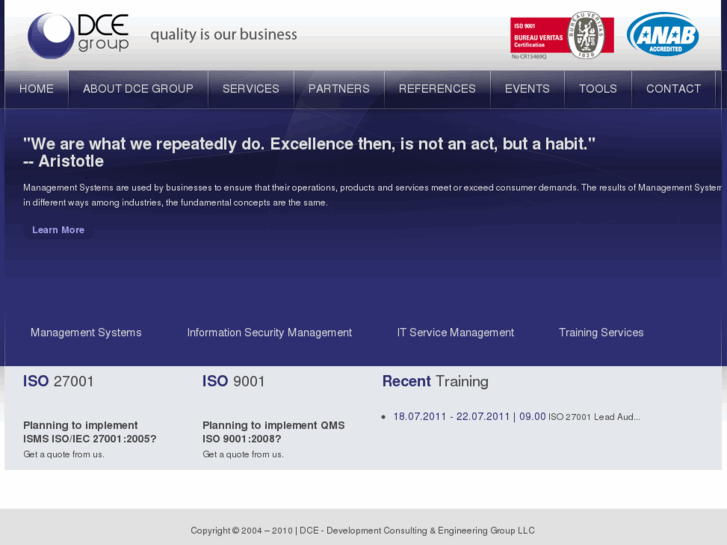
Task: Click 'Planning to implement QMS ISO 9001:2008?' text
Action: click(x=274, y=432)
